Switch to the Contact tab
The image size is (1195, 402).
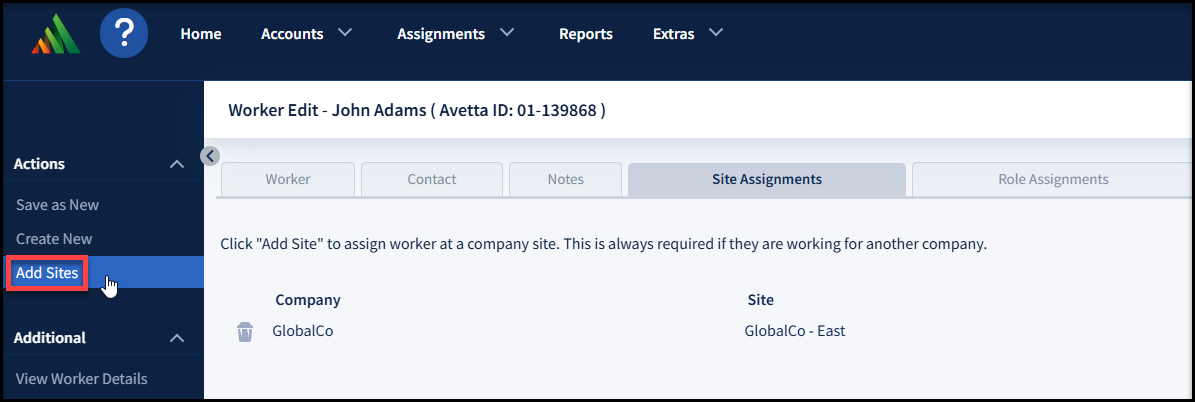pos(431,180)
